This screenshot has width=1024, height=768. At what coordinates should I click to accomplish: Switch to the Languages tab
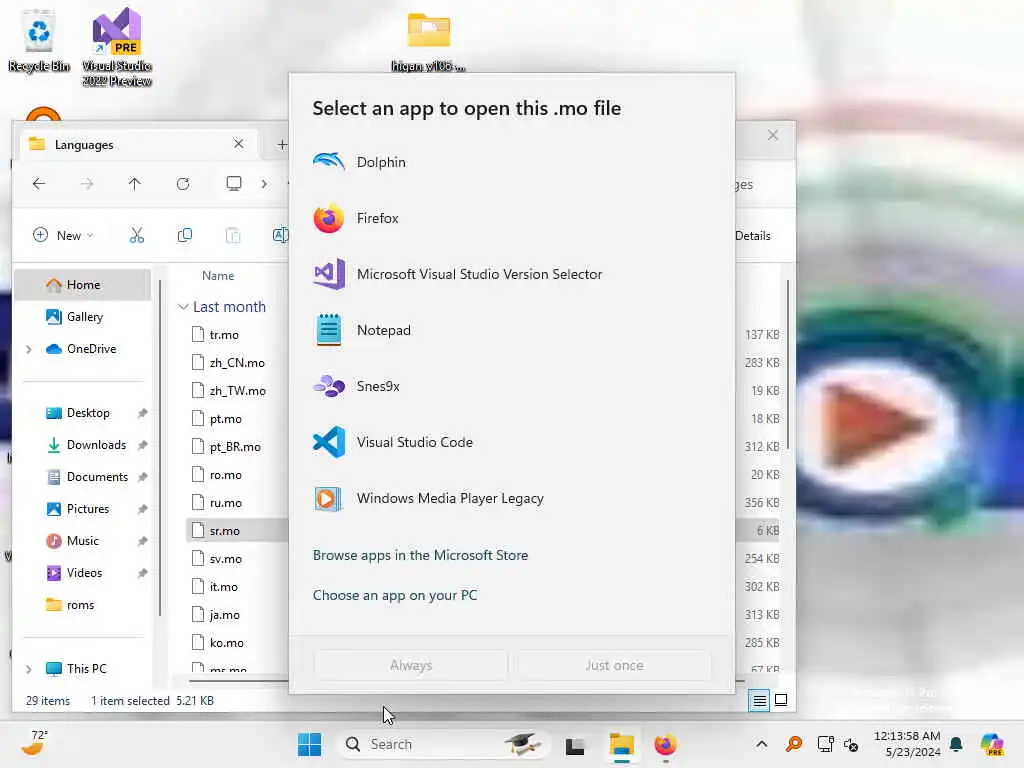click(x=137, y=144)
